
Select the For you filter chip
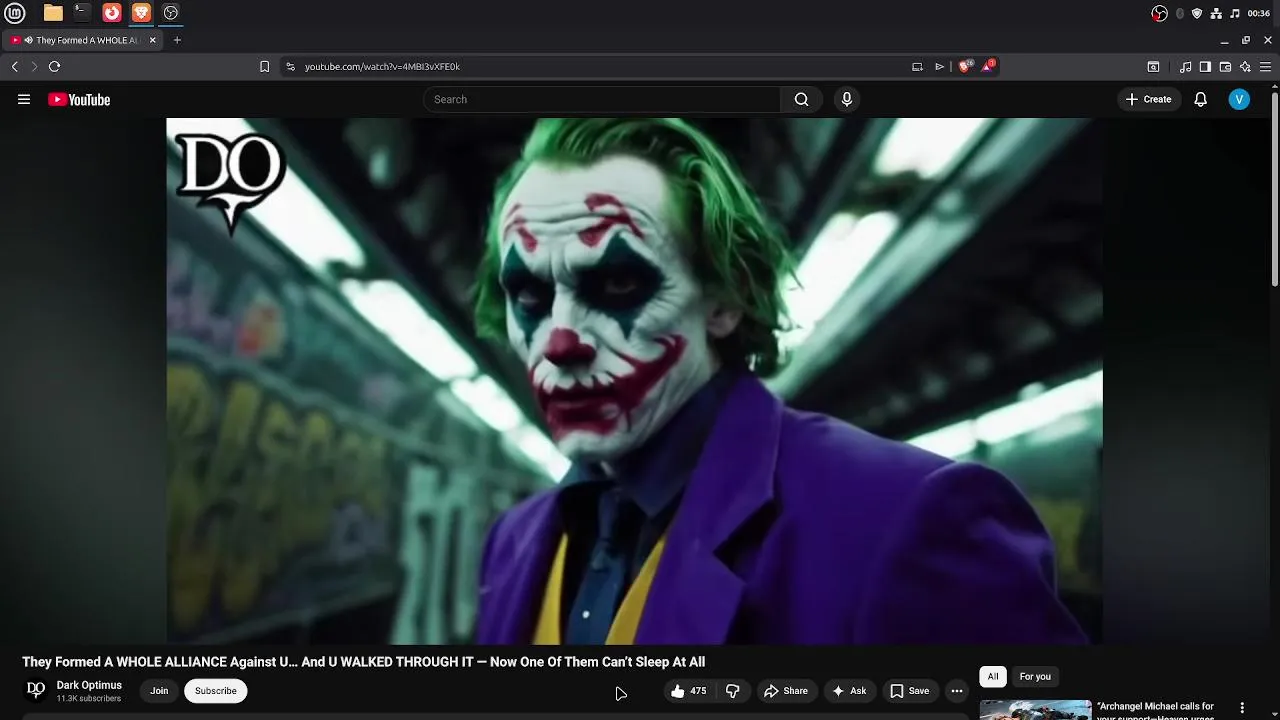1035,677
